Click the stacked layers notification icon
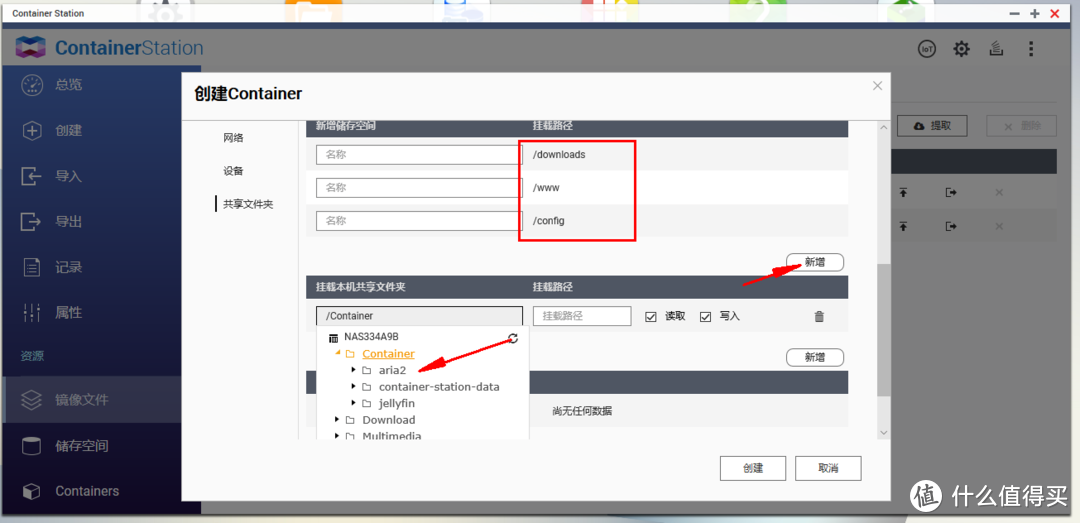1080x523 pixels. pos(996,49)
